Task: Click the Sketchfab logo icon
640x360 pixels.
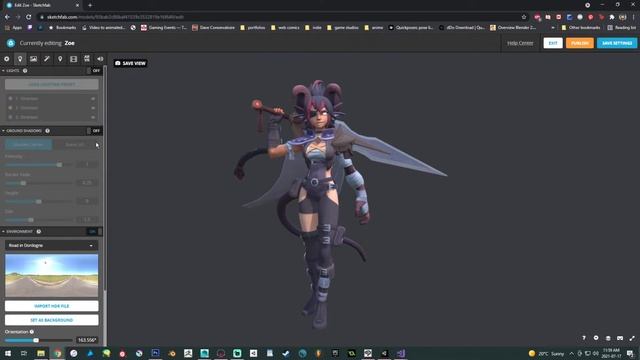Action: (x=11, y=43)
